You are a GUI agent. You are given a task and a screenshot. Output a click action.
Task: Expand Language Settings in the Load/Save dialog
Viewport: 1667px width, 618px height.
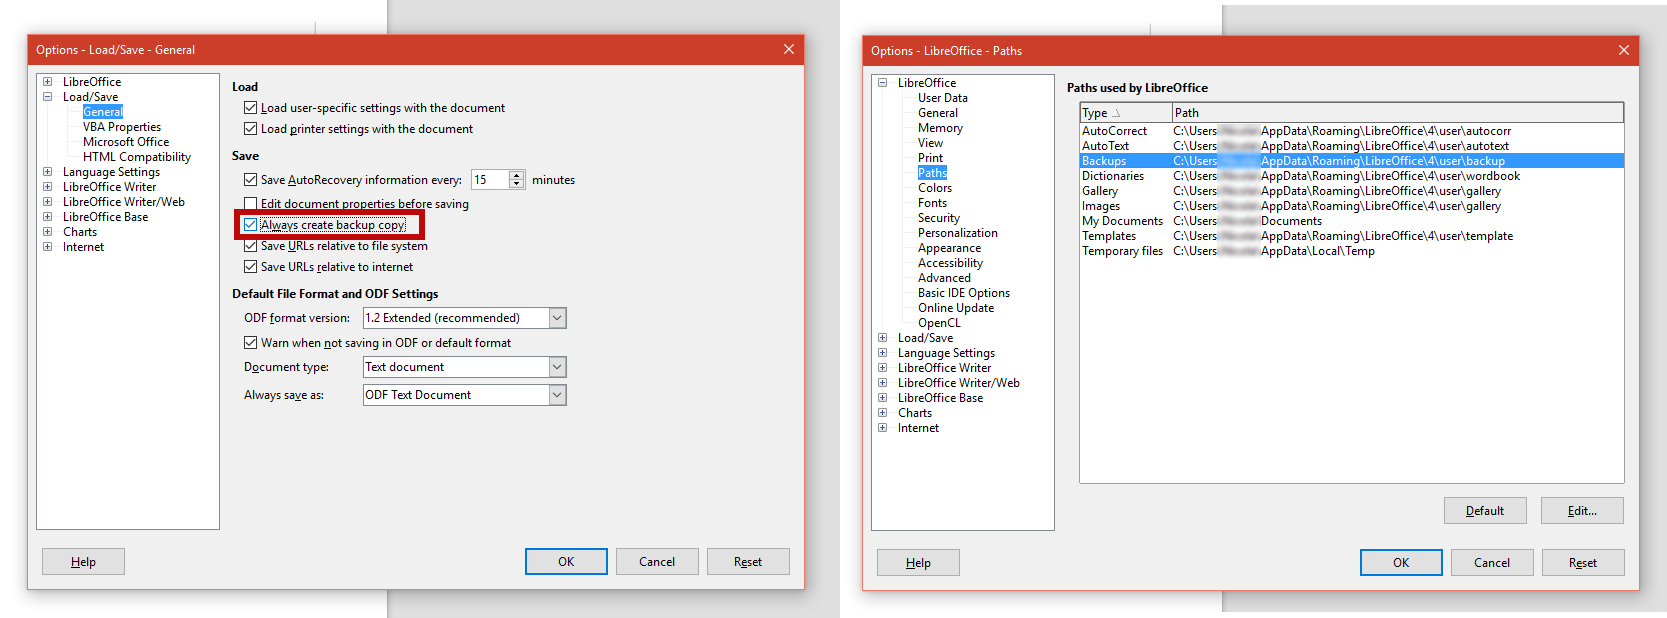[x=47, y=172]
